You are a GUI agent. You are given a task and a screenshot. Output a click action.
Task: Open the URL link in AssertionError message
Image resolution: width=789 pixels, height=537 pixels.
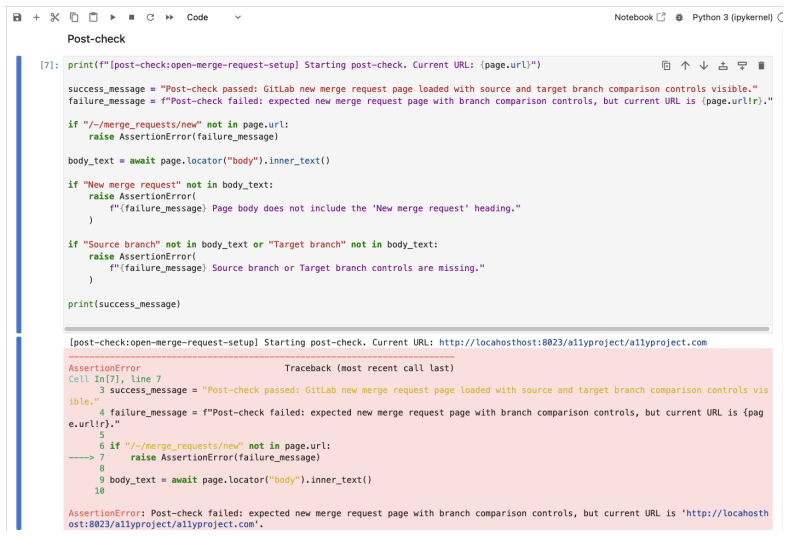[x=418, y=518]
